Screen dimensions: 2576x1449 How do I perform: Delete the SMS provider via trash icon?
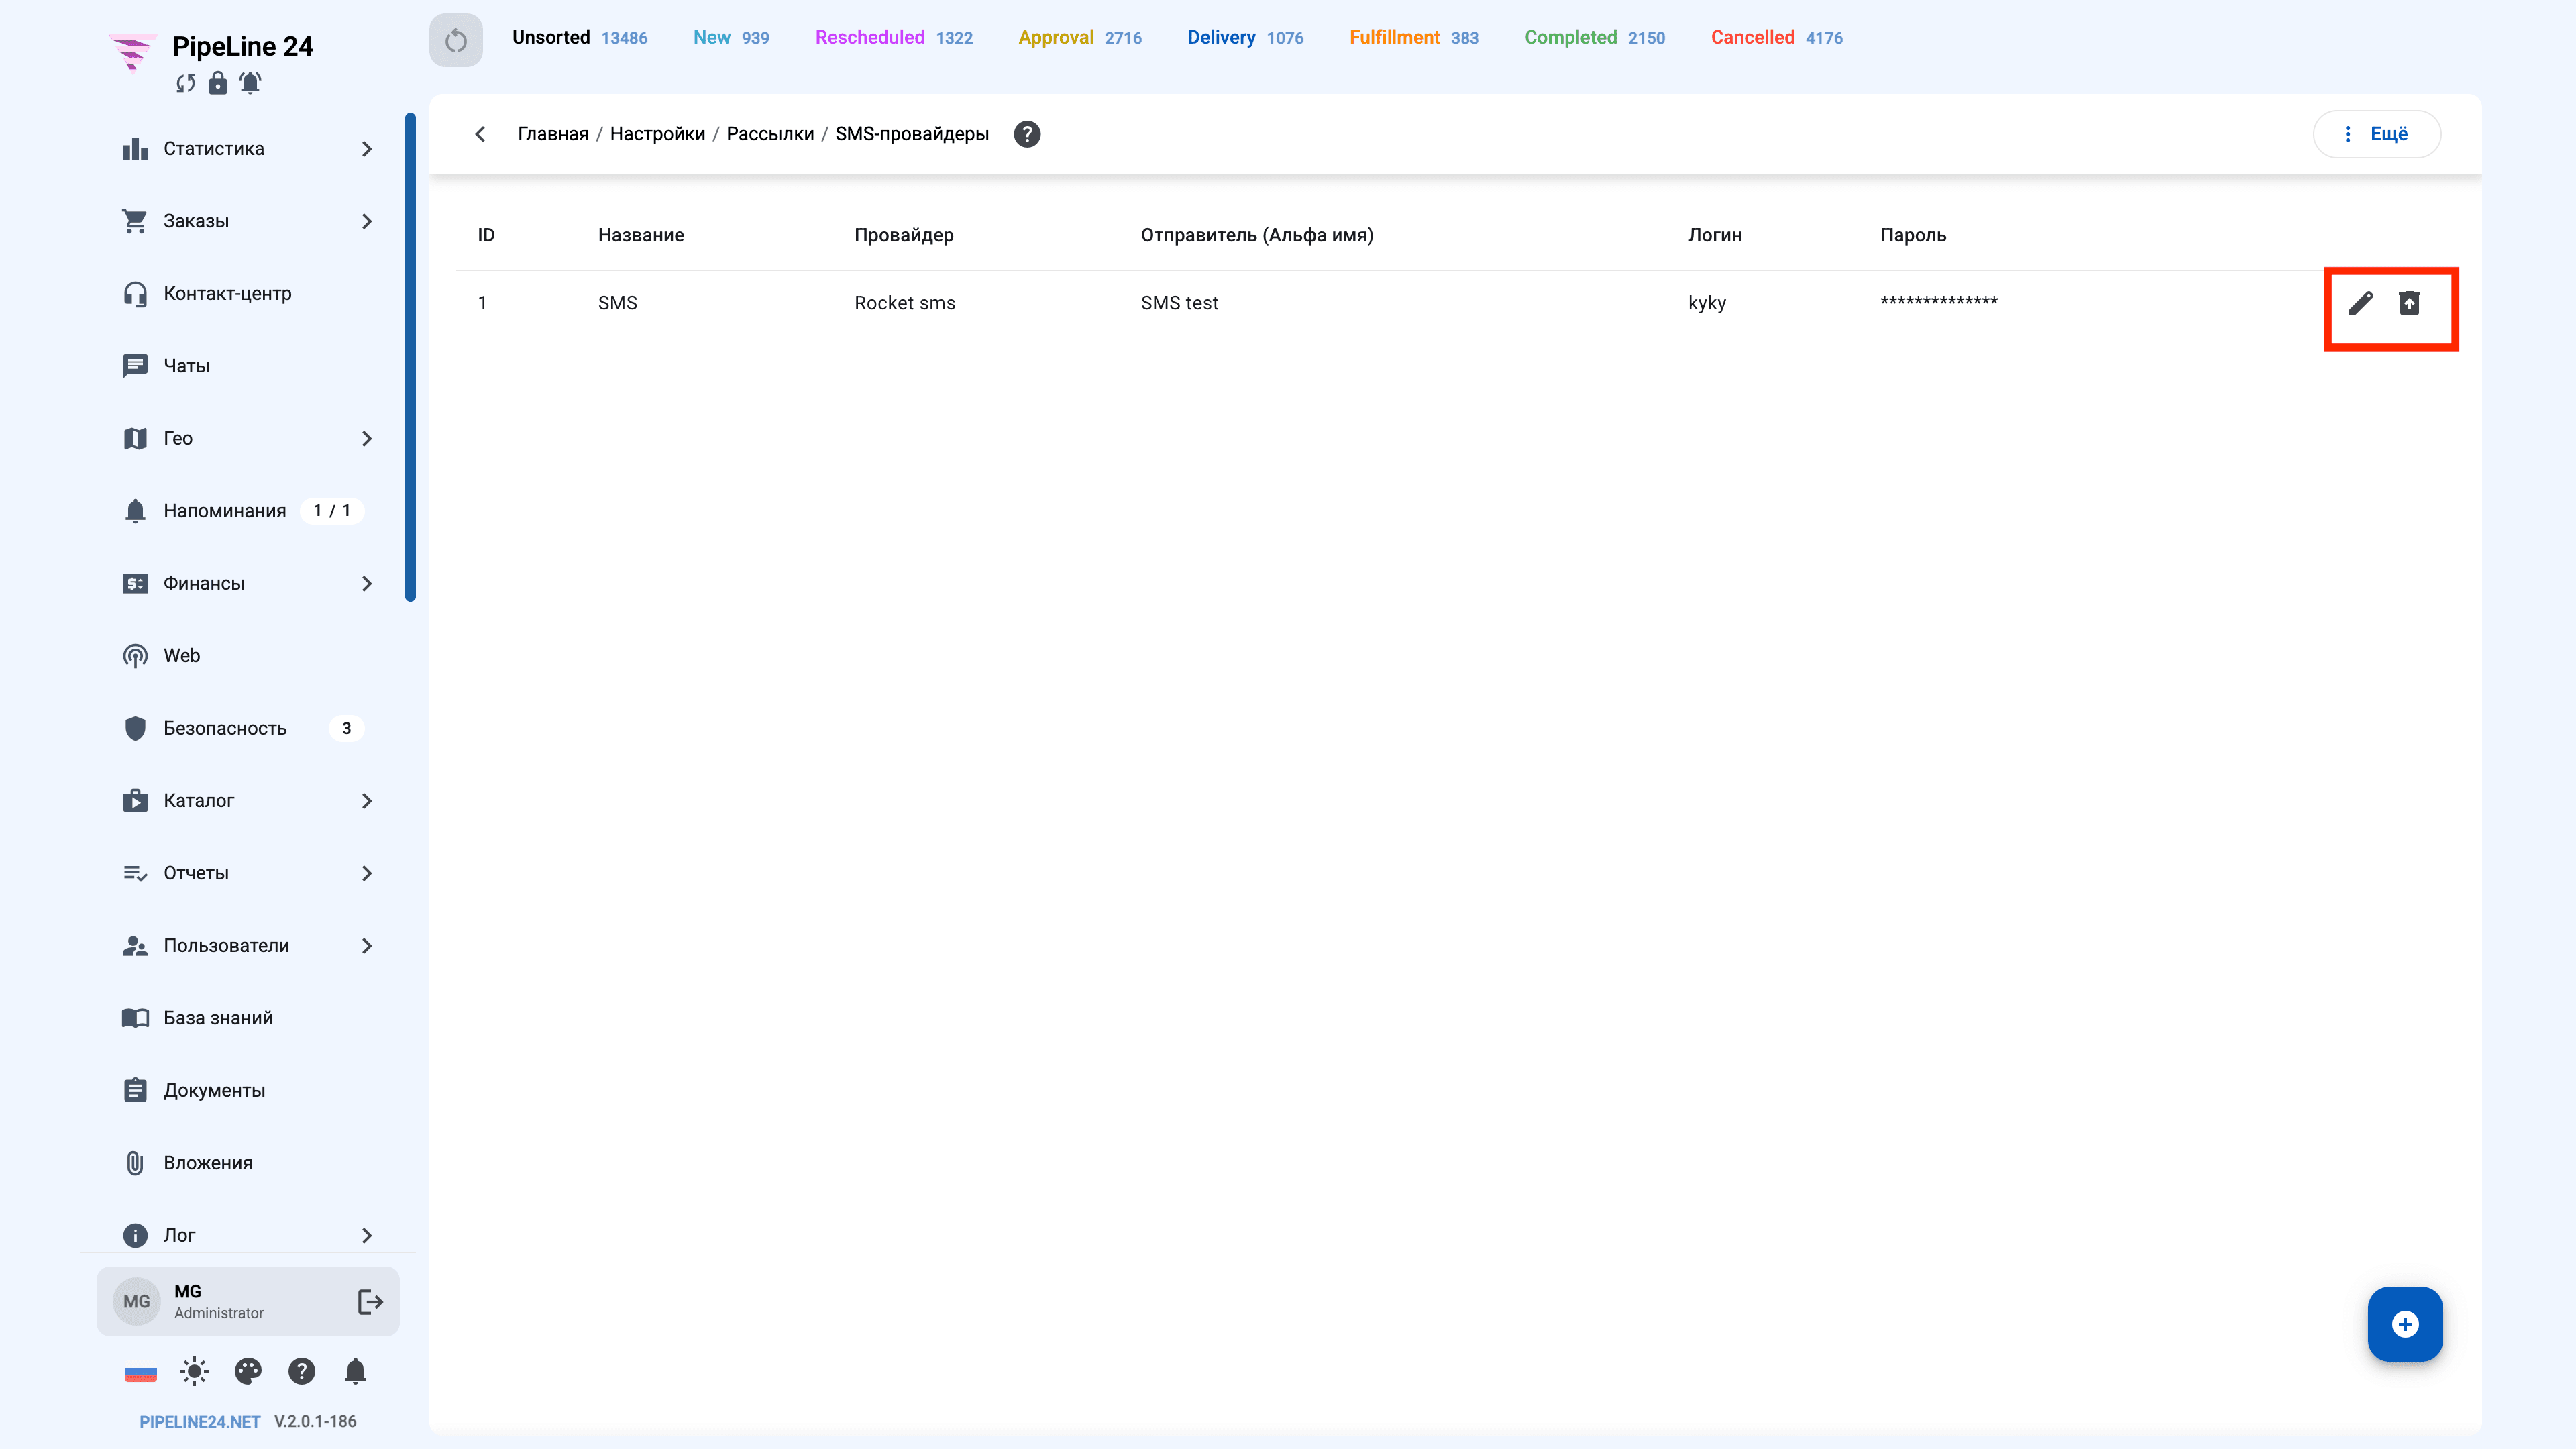click(2409, 303)
